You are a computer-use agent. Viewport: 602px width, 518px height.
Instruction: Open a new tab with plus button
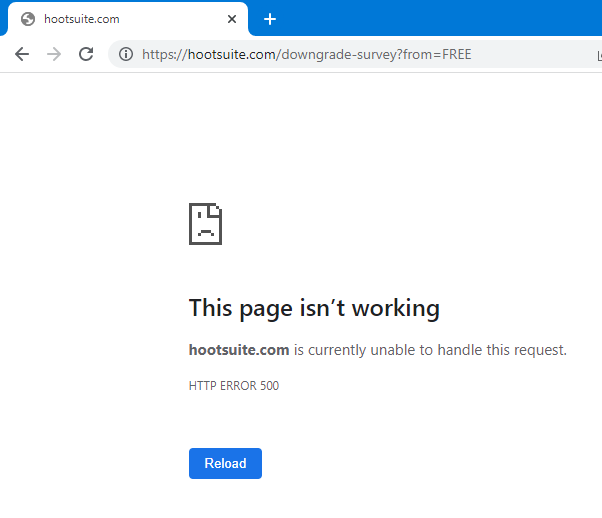point(270,19)
